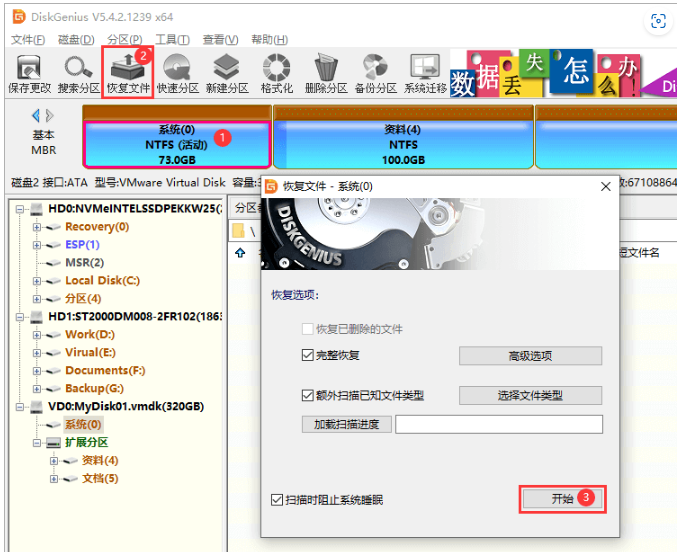Click the screenshot capture icon at top right

(658, 21)
